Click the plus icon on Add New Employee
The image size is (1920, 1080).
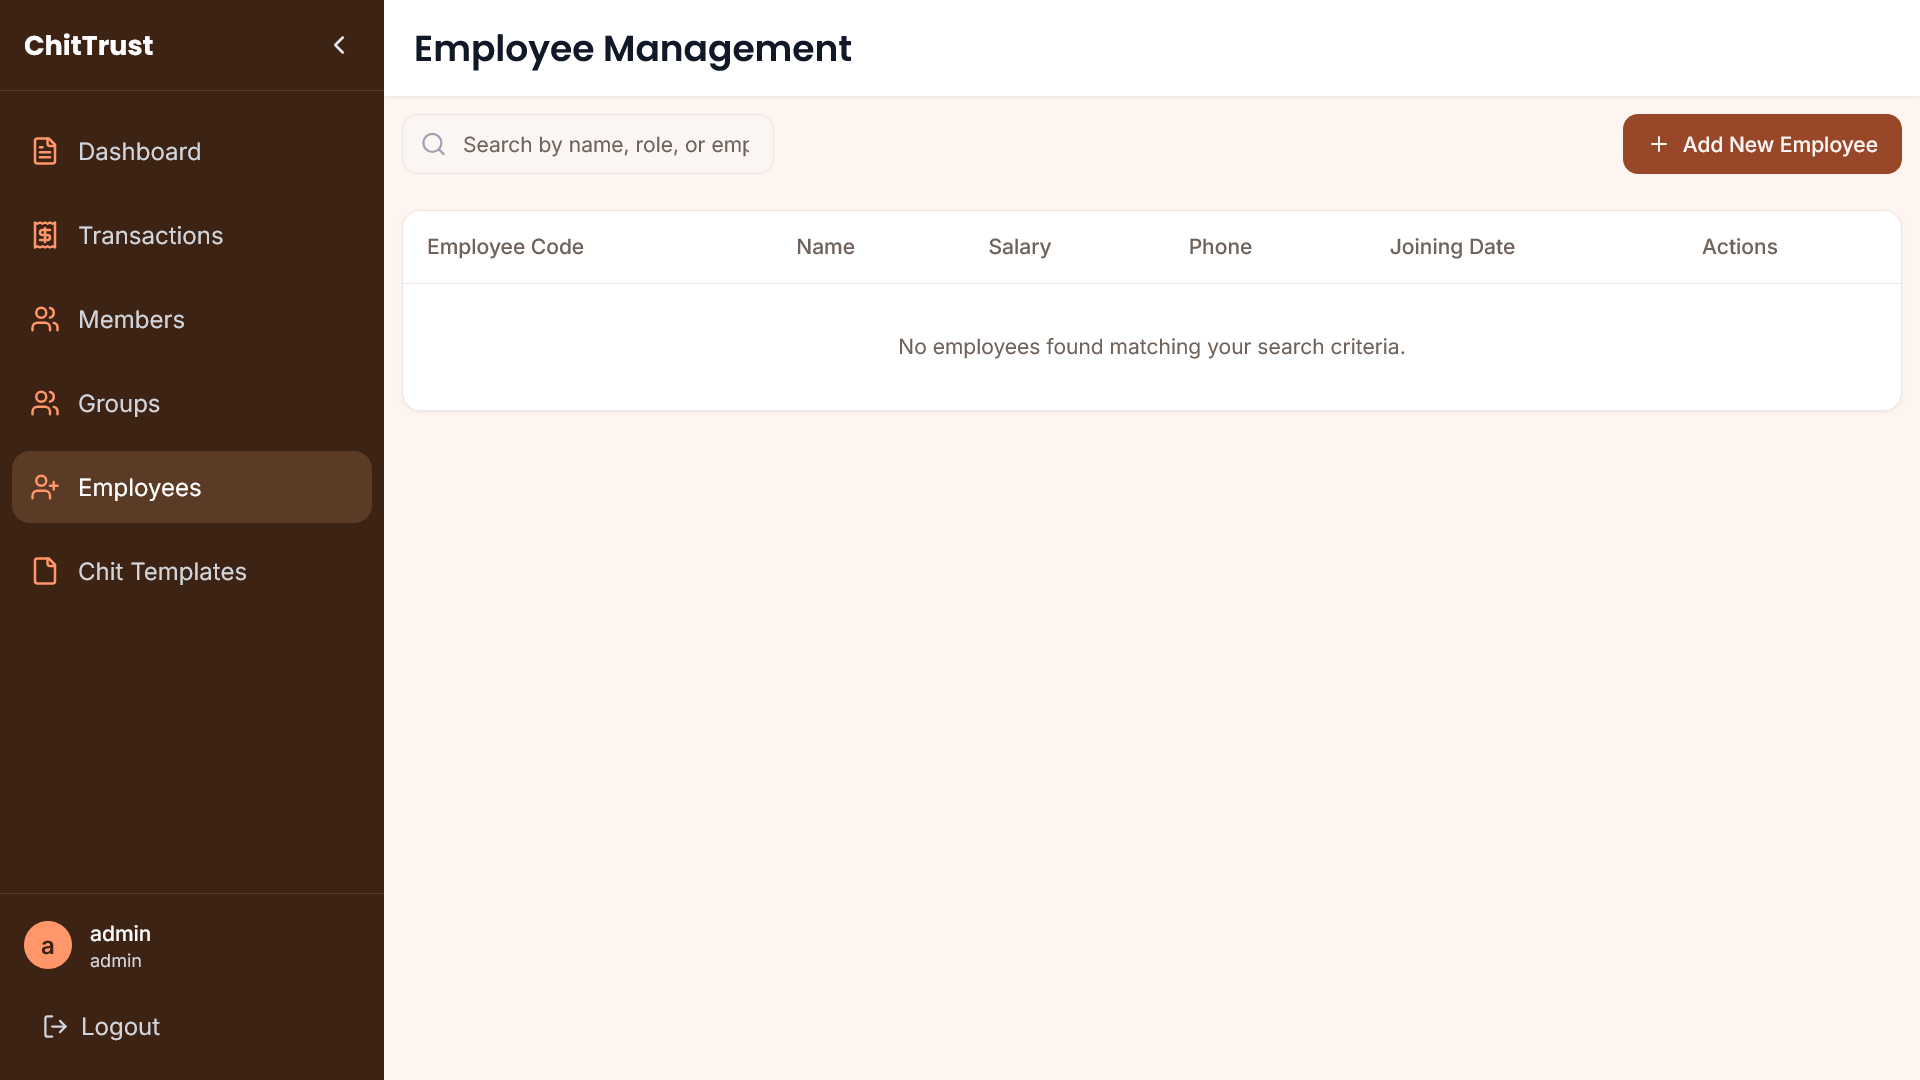[x=1658, y=144]
